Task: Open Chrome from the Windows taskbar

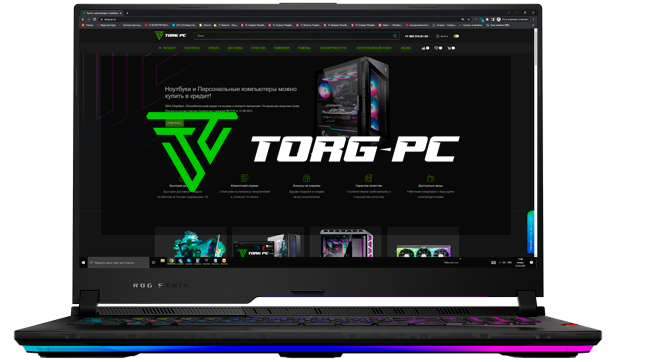Action: tap(171, 261)
